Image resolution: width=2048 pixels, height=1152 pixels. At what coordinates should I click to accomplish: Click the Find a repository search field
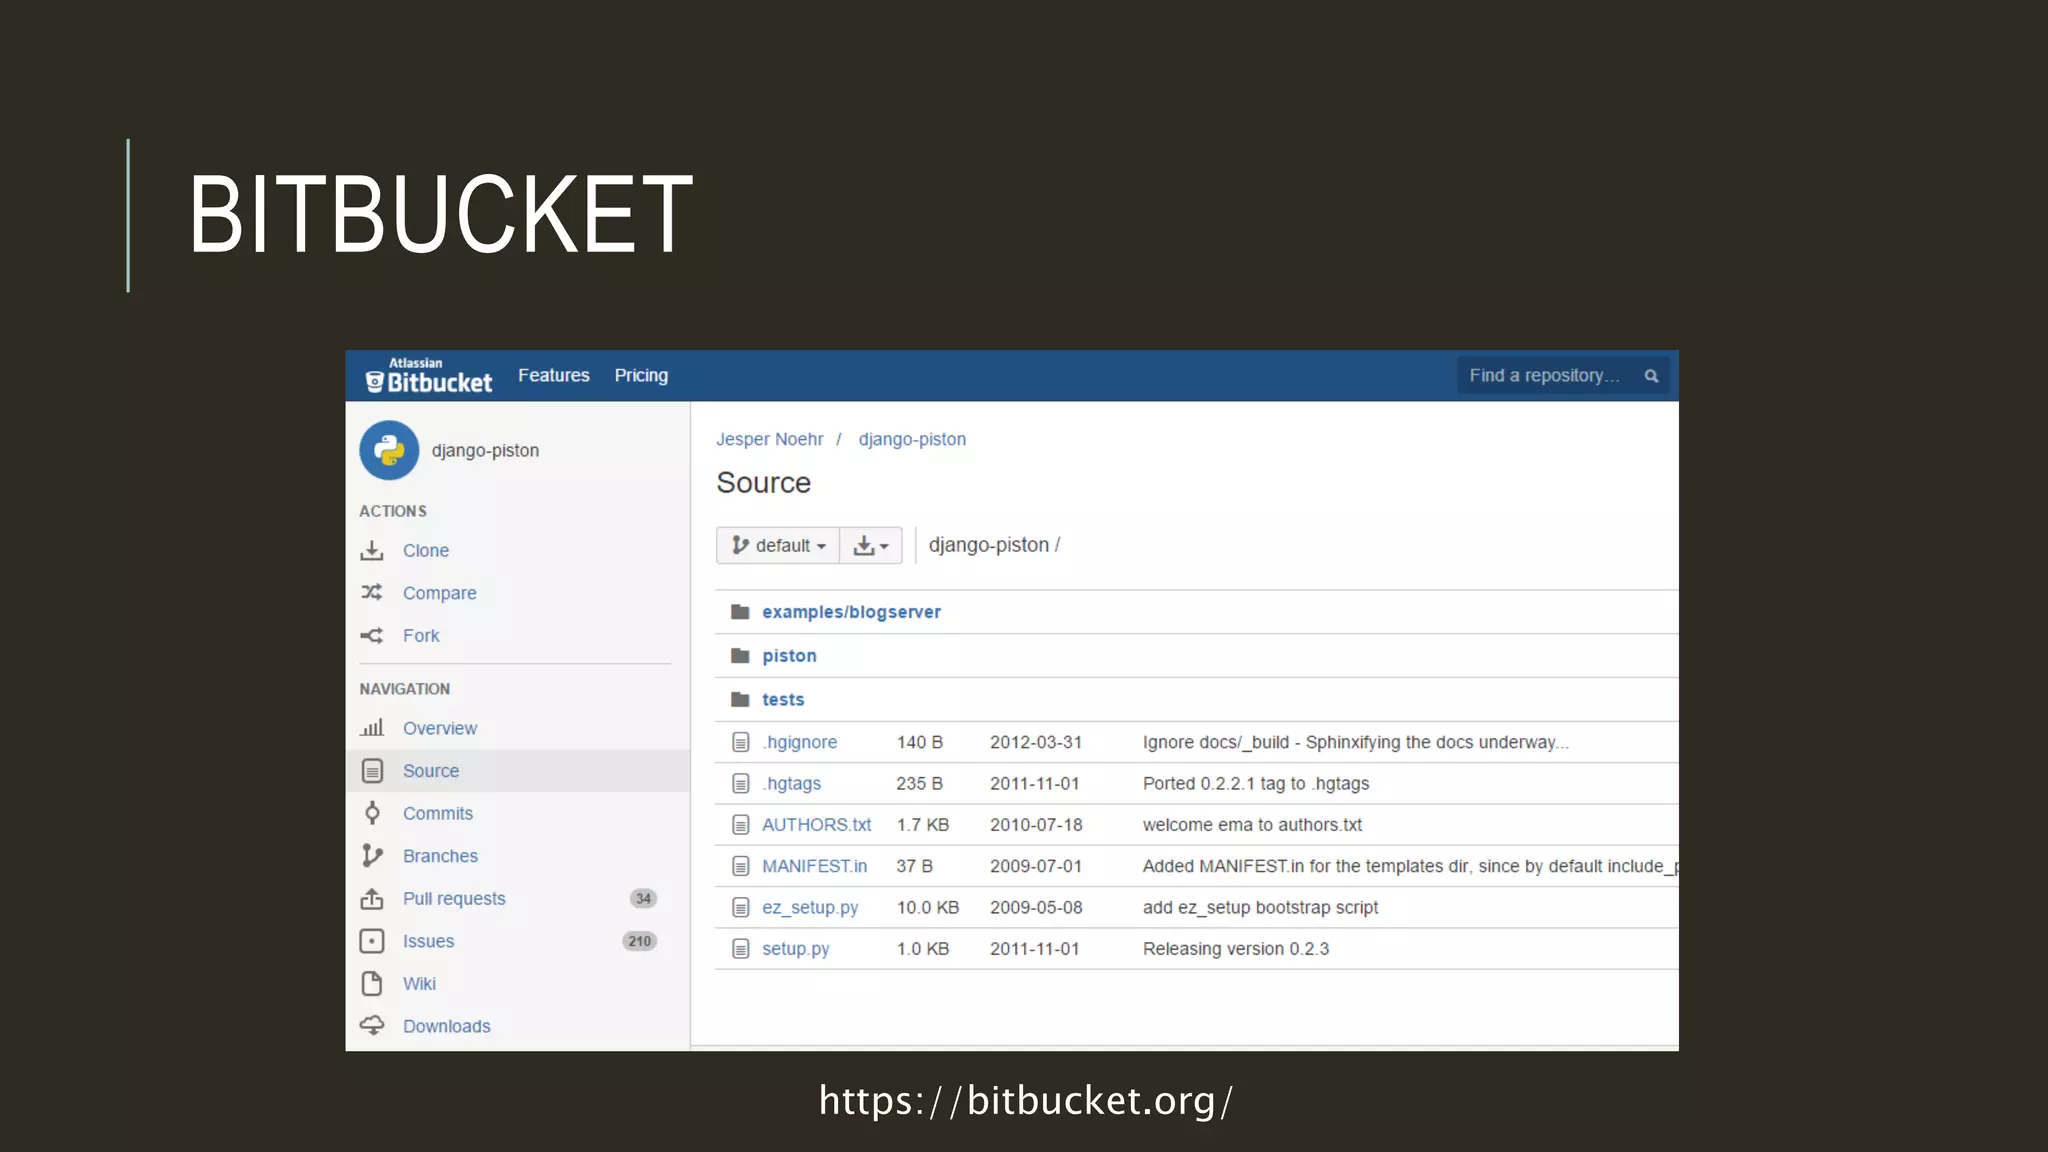coord(1563,376)
